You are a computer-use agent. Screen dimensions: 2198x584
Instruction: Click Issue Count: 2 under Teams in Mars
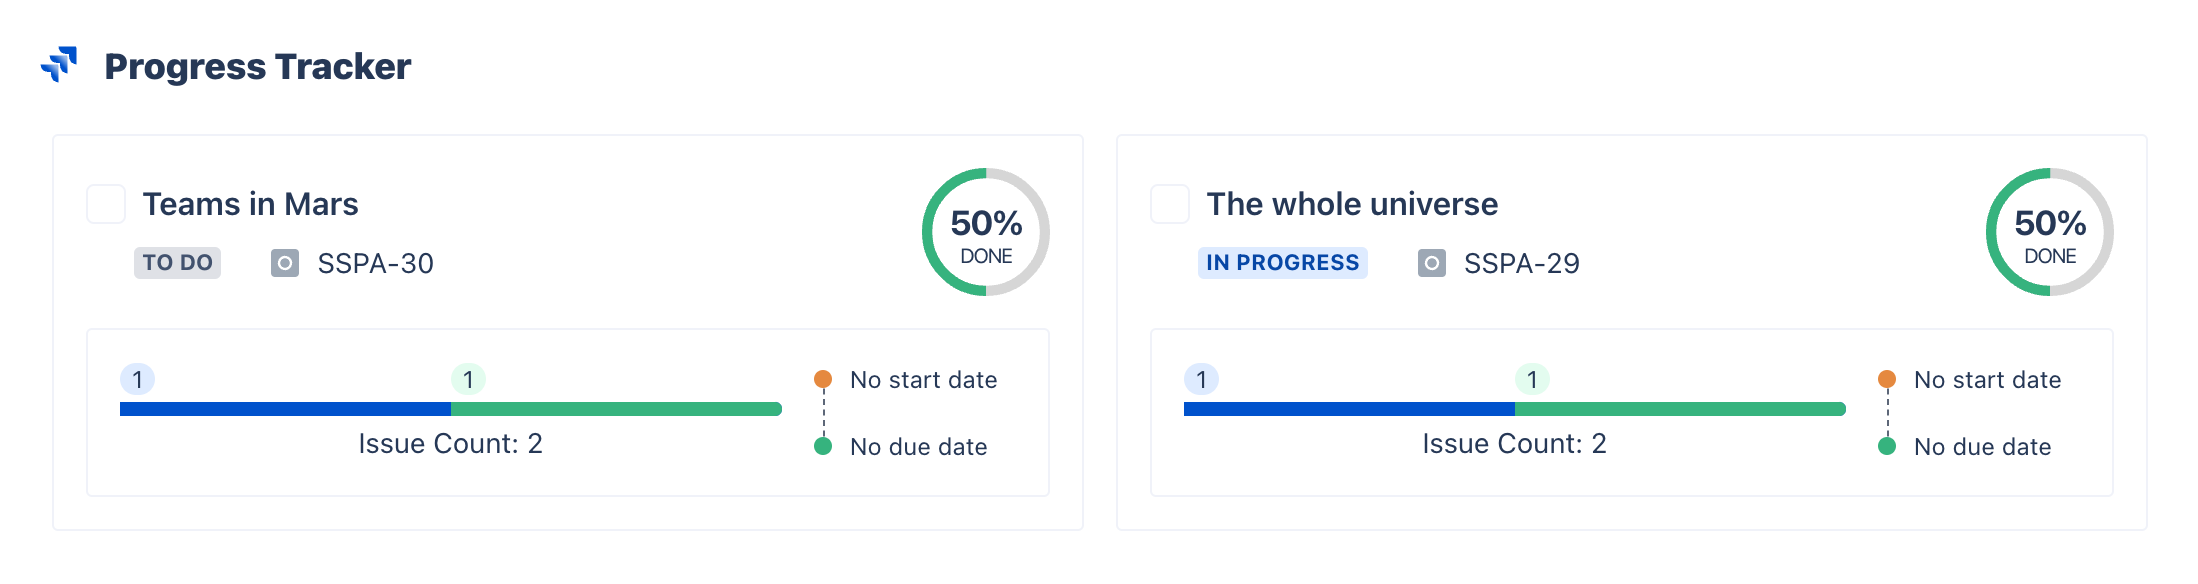[x=450, y=443]
